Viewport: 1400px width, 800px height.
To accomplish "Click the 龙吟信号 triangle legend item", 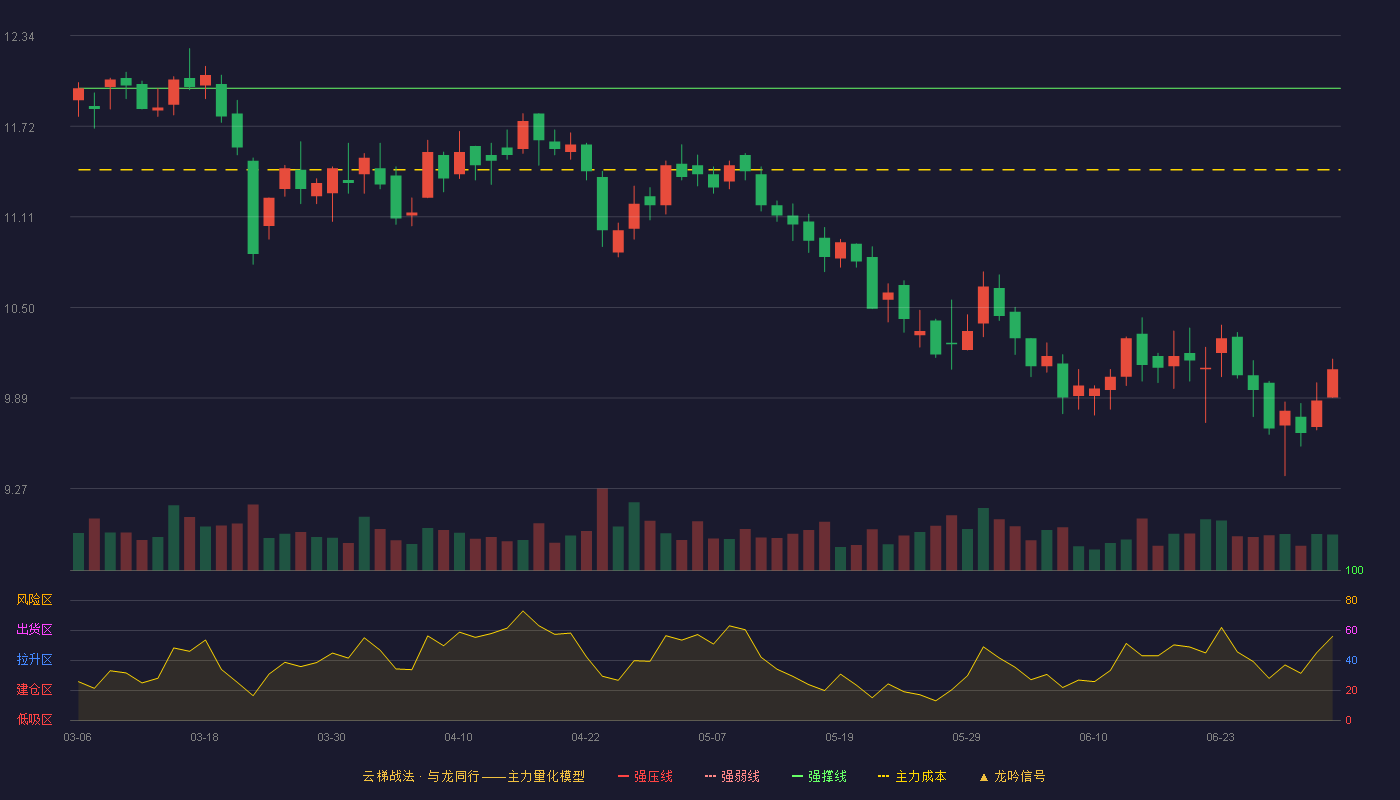I will click(x=1012, y=776).
